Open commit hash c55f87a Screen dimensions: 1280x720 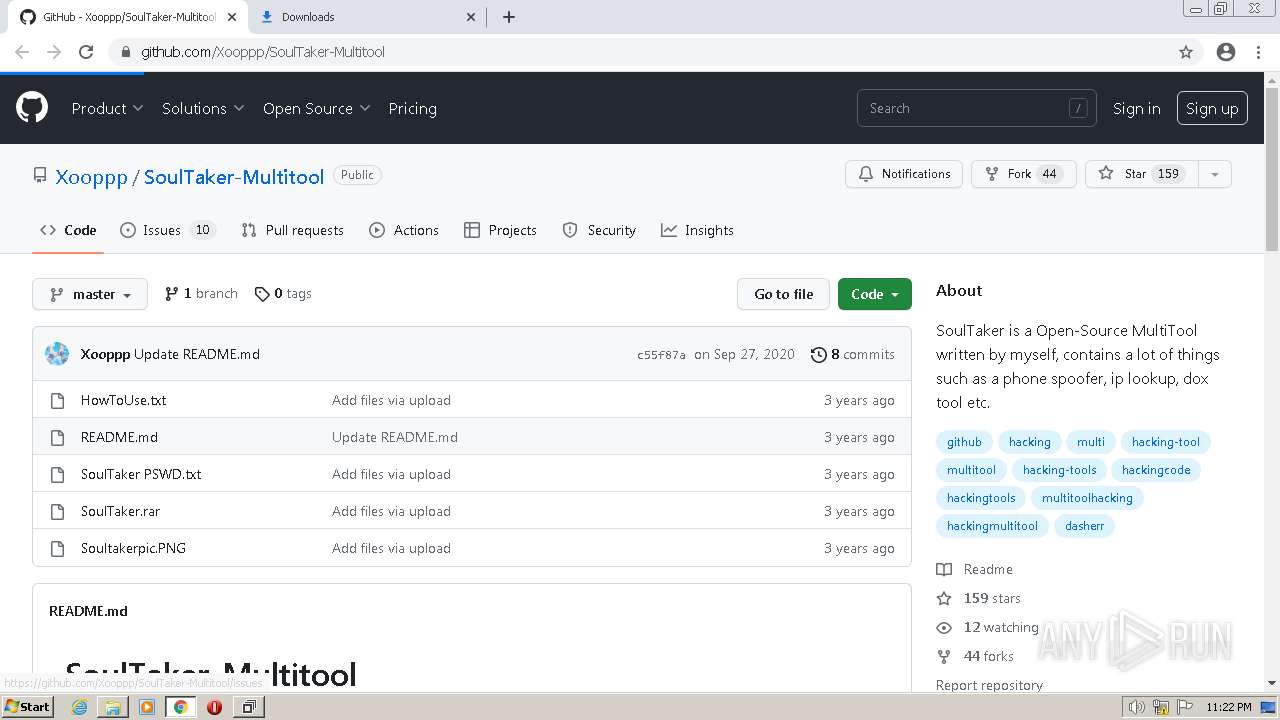[661, 355]
